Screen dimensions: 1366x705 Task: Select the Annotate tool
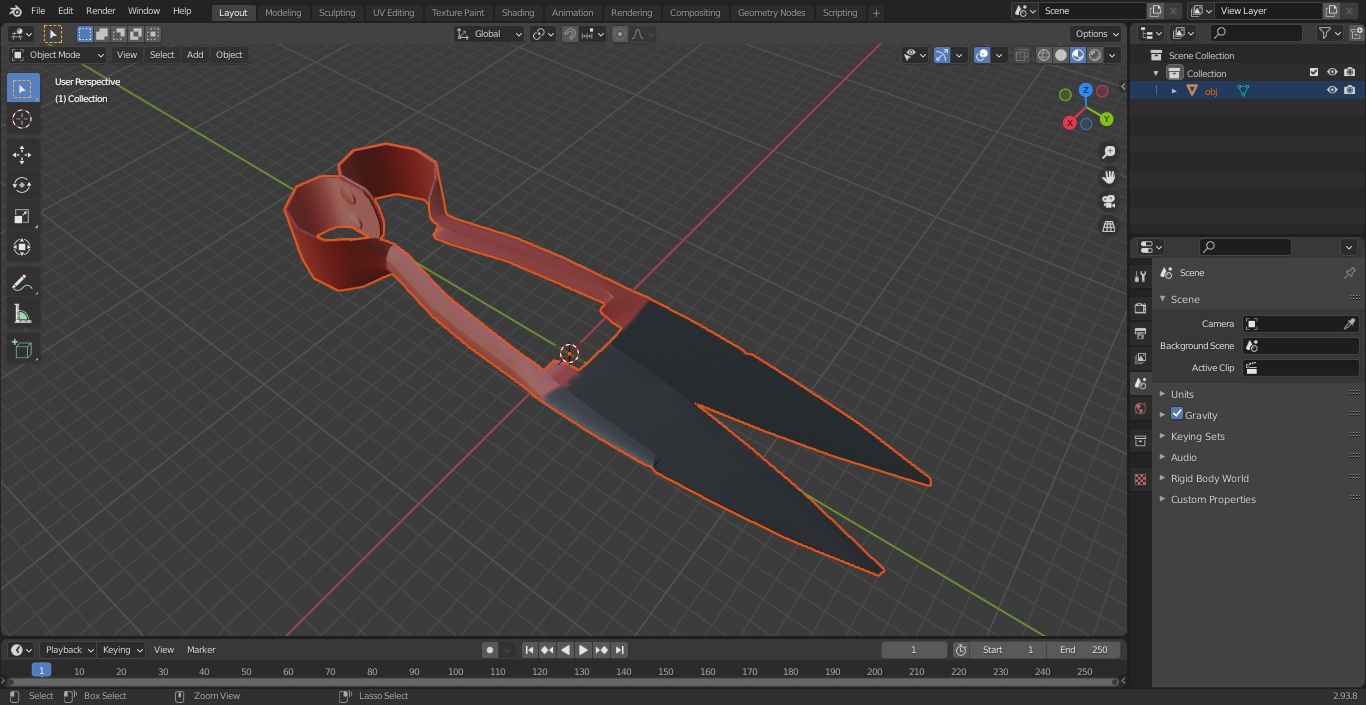(x=22, y=284)
